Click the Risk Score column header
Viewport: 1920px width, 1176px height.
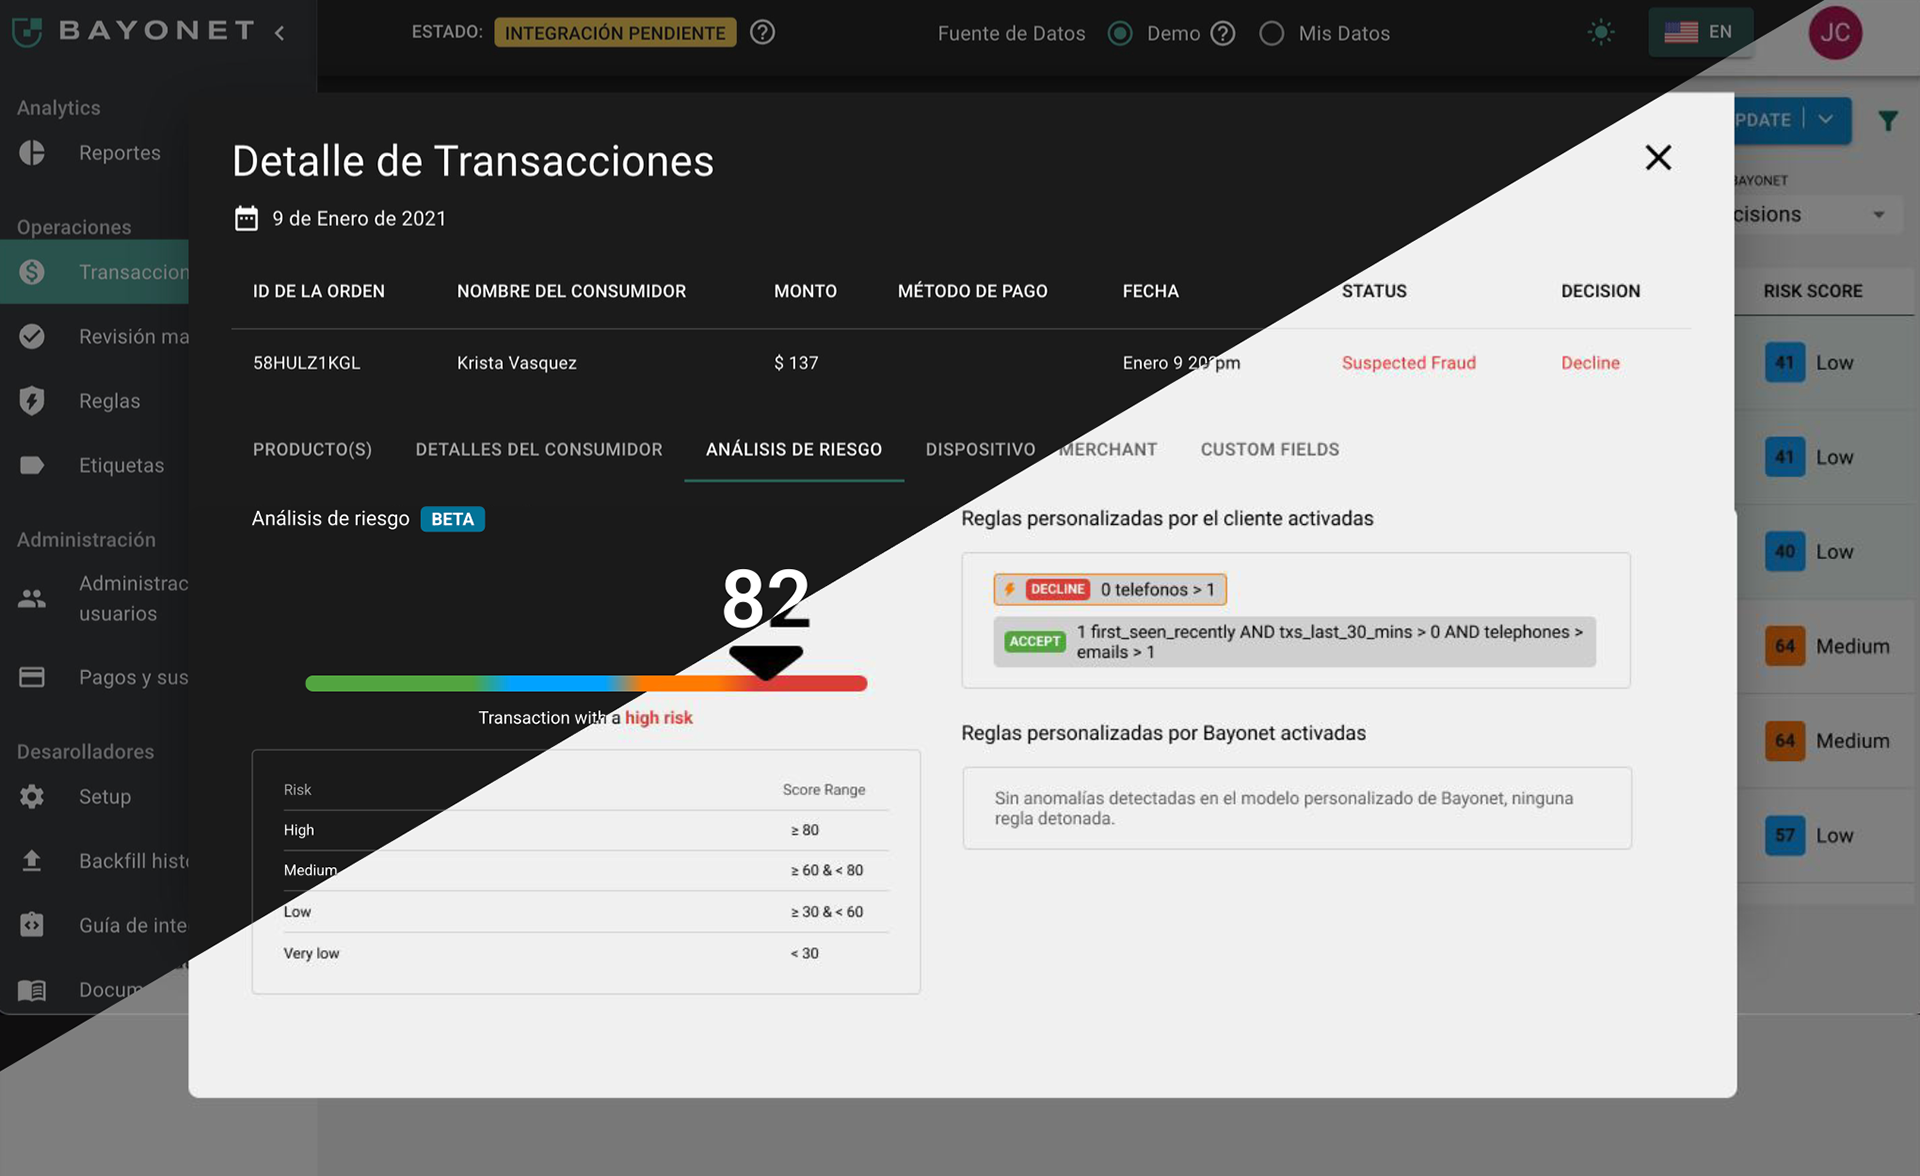[1812, 291]
